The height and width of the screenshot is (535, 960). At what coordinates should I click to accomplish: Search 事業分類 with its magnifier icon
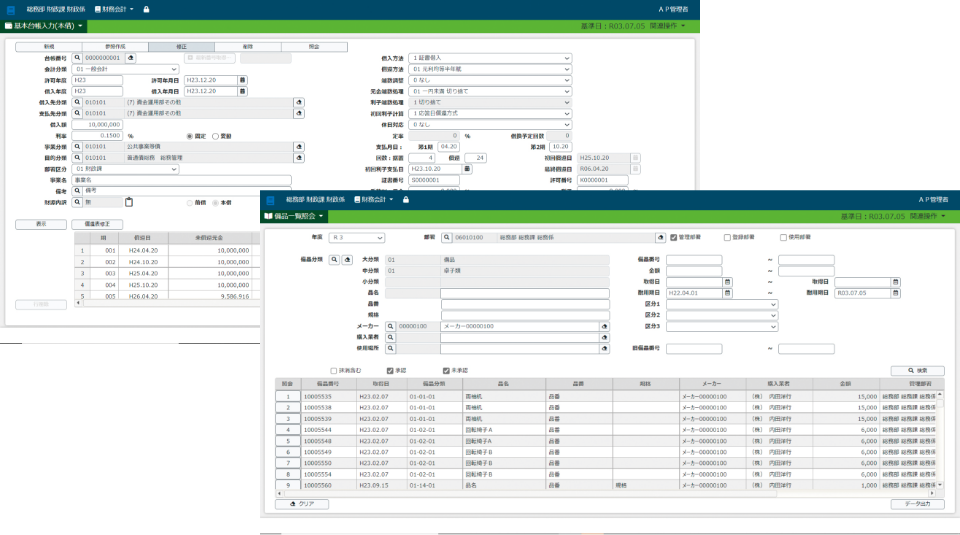[x=77, y=147]
